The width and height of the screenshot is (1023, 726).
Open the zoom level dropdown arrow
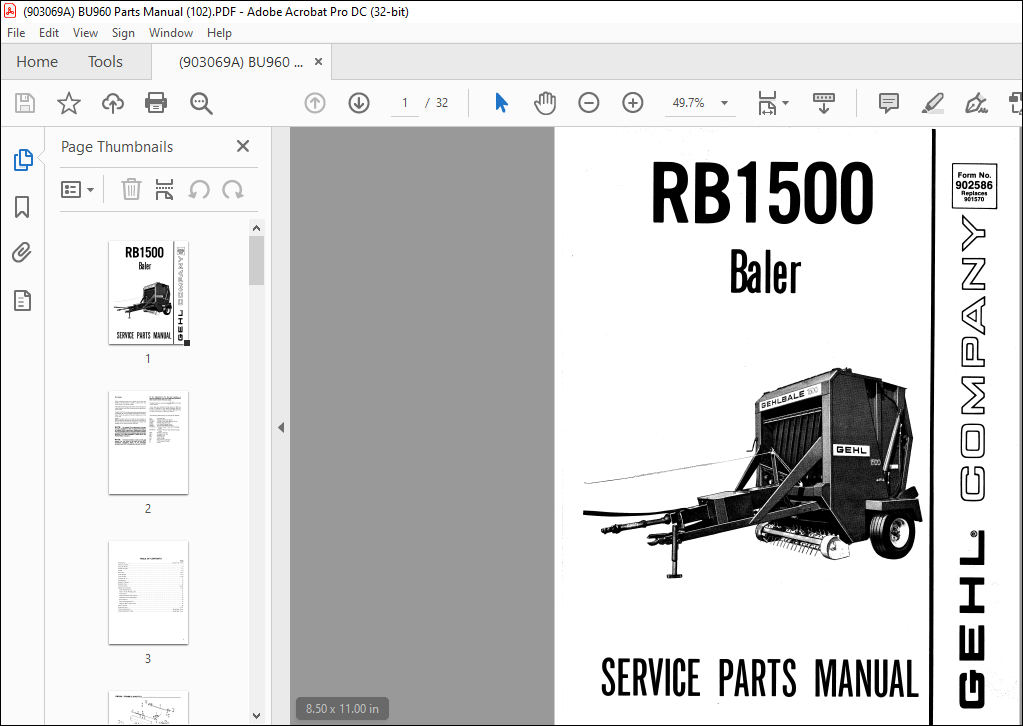click(724, 103)
